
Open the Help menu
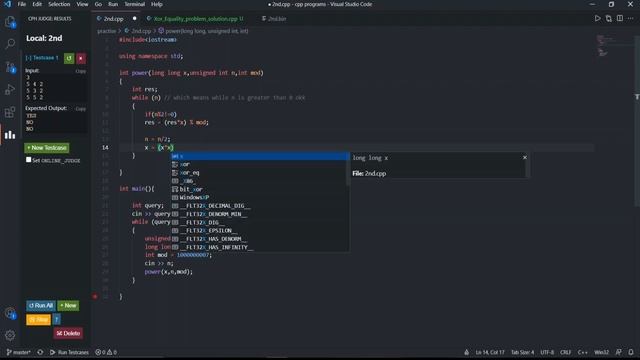[x=157, y=4]
